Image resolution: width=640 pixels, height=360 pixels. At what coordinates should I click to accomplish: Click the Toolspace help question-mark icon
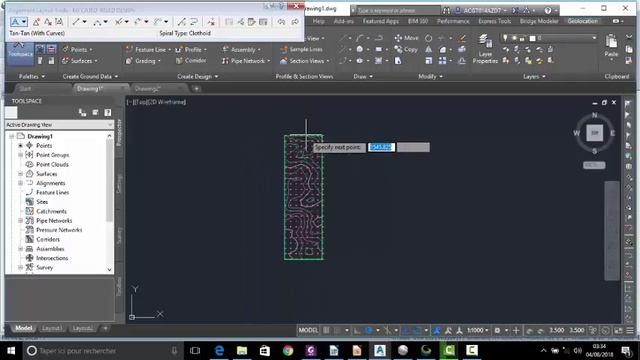click(107, 112)
